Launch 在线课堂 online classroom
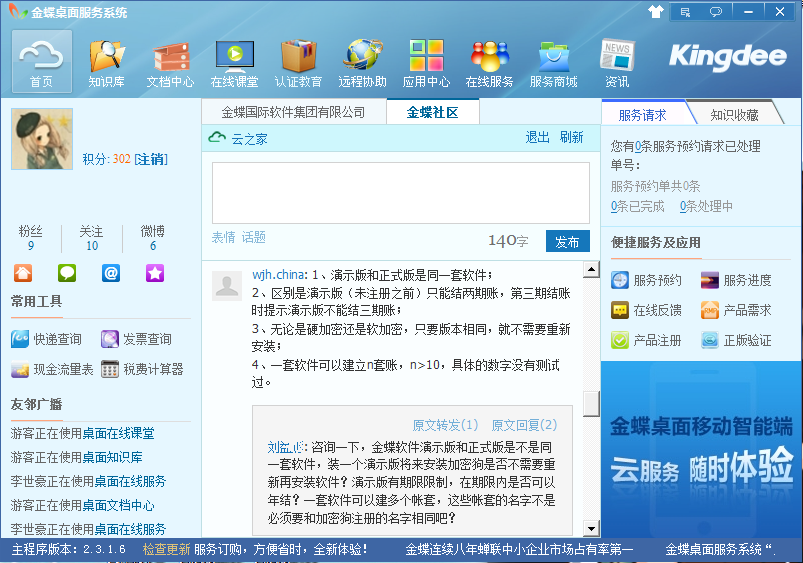803x563 pixels. point(235,63)
